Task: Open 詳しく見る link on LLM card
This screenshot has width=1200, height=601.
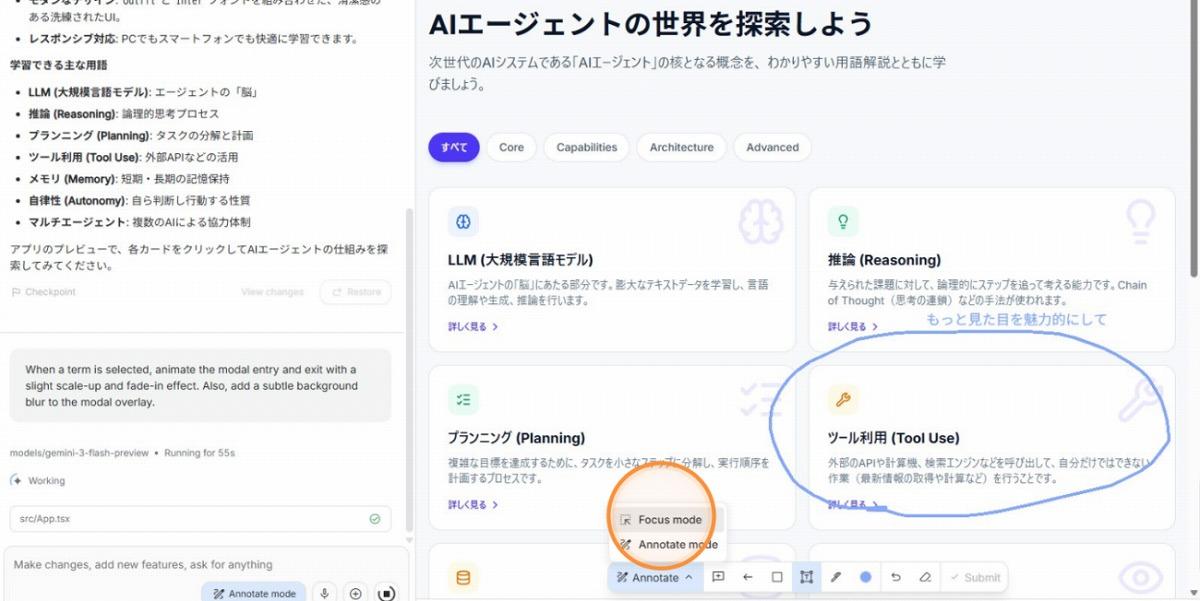Action: tap(473, 326)
